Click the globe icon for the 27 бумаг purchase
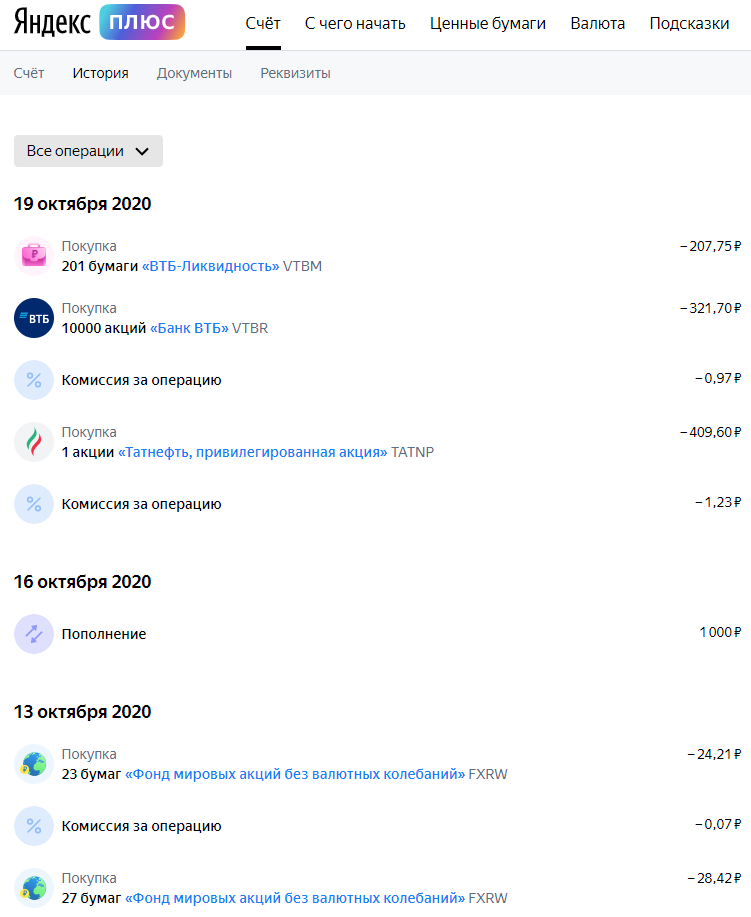Viewport: 751px width, 917px height. (x=34, y=888)
